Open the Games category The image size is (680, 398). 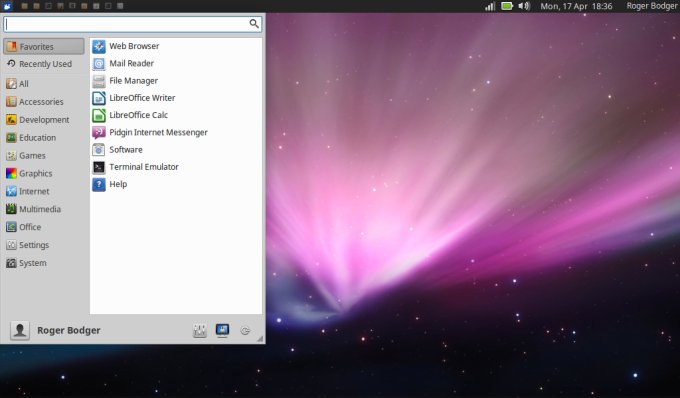pyautogui.click(x=44, y=155)
